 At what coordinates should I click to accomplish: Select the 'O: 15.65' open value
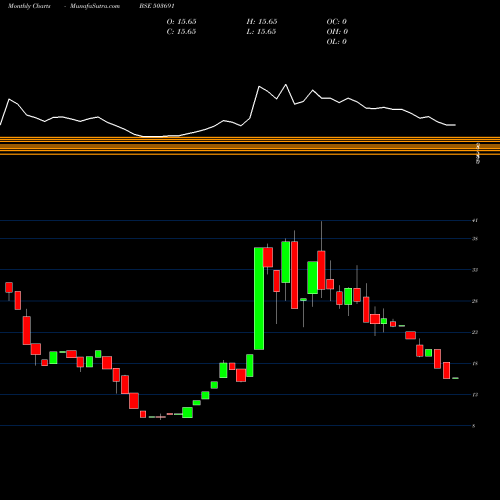click(182, 22)
